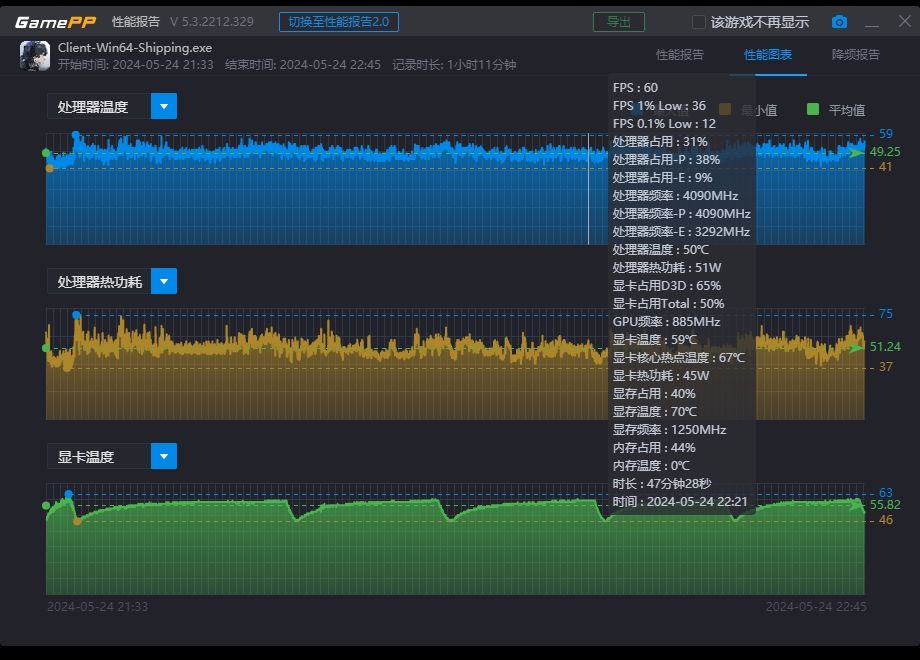Click the Client-Win64-Shipping.exe game icon

point(34,55)
